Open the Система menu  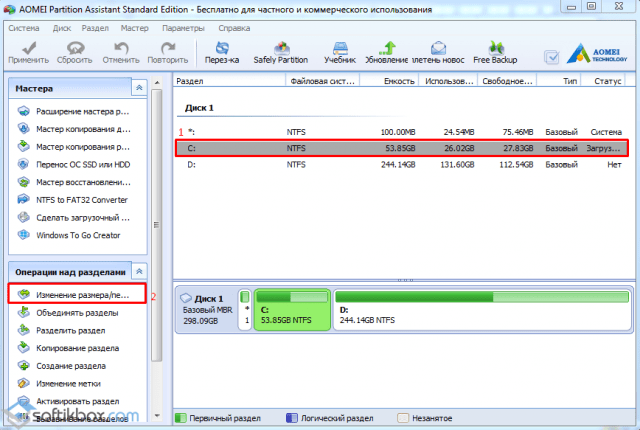pos(24,28)
